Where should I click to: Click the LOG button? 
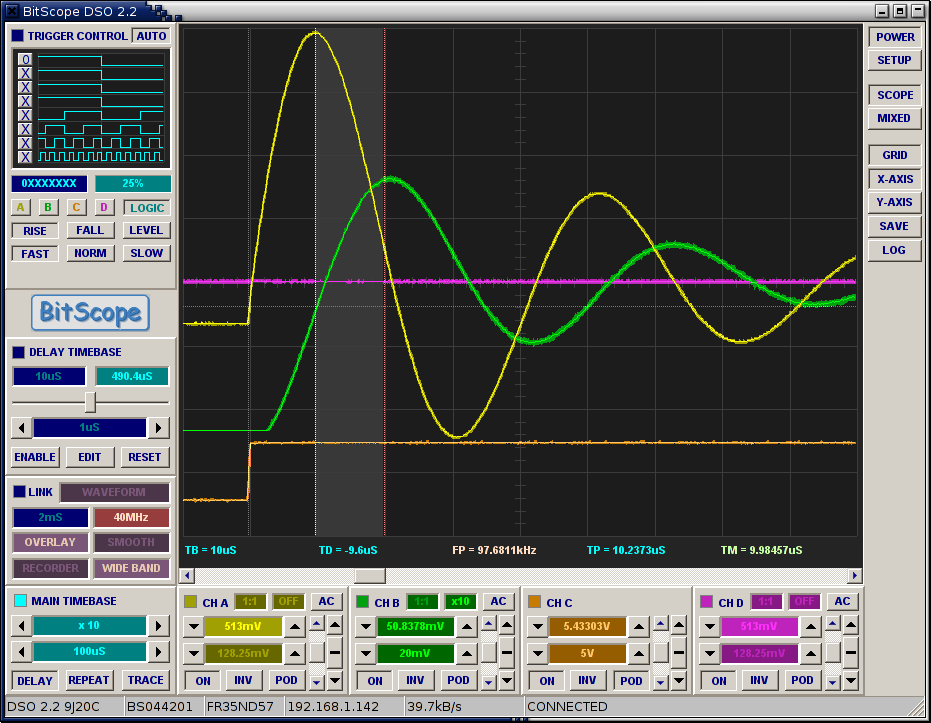point(895,250)
